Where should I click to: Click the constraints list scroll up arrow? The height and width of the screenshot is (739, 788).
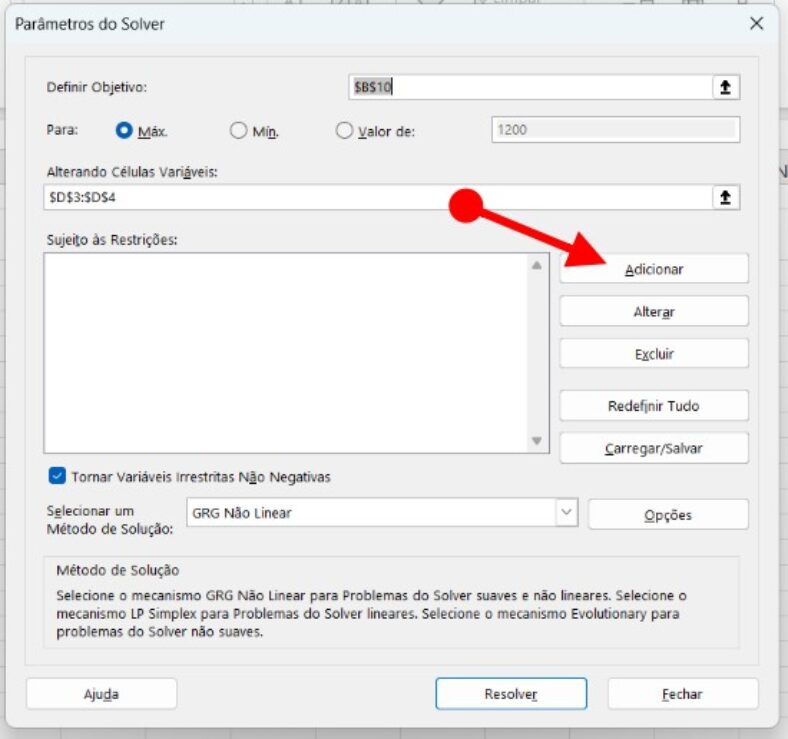tap(537, 266)
